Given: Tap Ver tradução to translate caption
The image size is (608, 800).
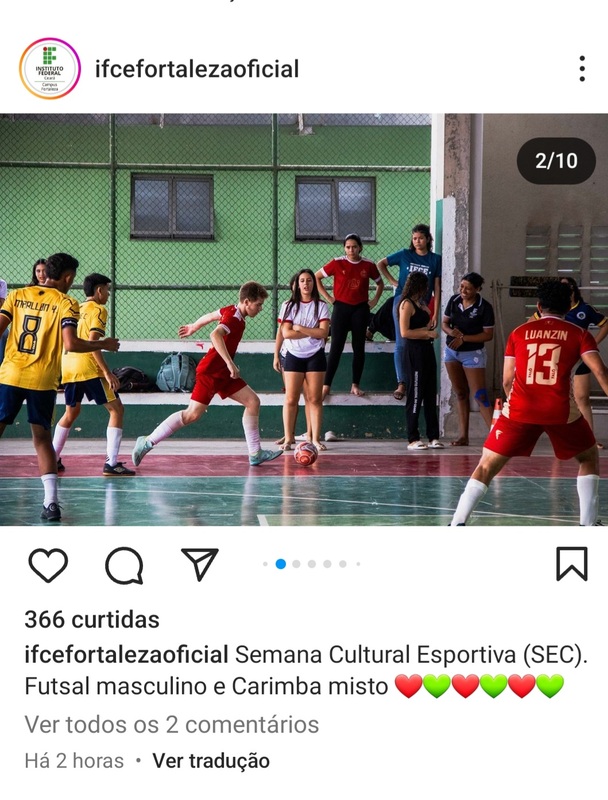Looking at the screenshot, I should point(211,761).
